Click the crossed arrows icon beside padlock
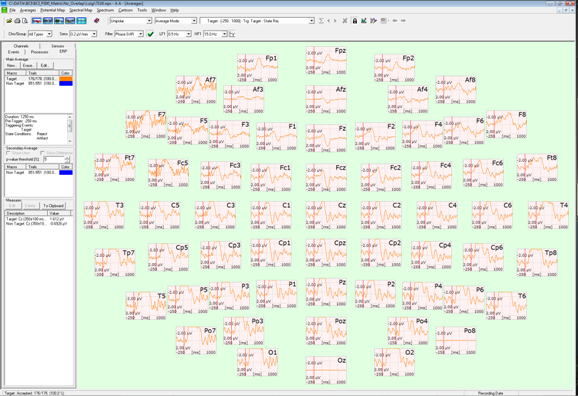The height and width of the screenshot is (396, 578). pos(345,21)
